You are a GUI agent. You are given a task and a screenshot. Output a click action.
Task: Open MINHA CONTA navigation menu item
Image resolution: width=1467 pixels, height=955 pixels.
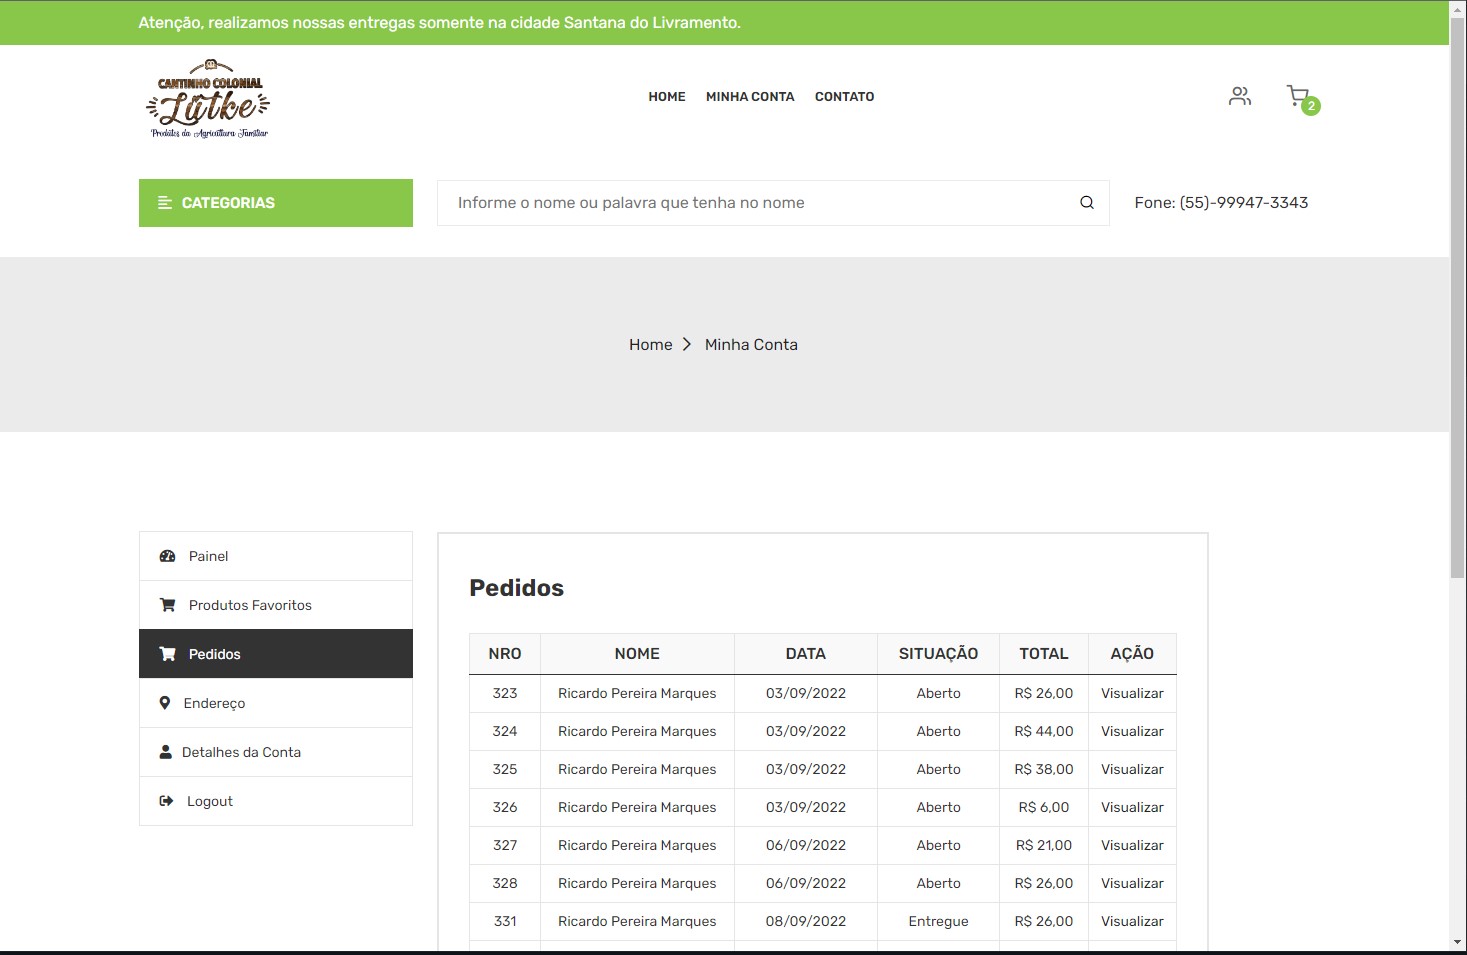coord(750,97)
